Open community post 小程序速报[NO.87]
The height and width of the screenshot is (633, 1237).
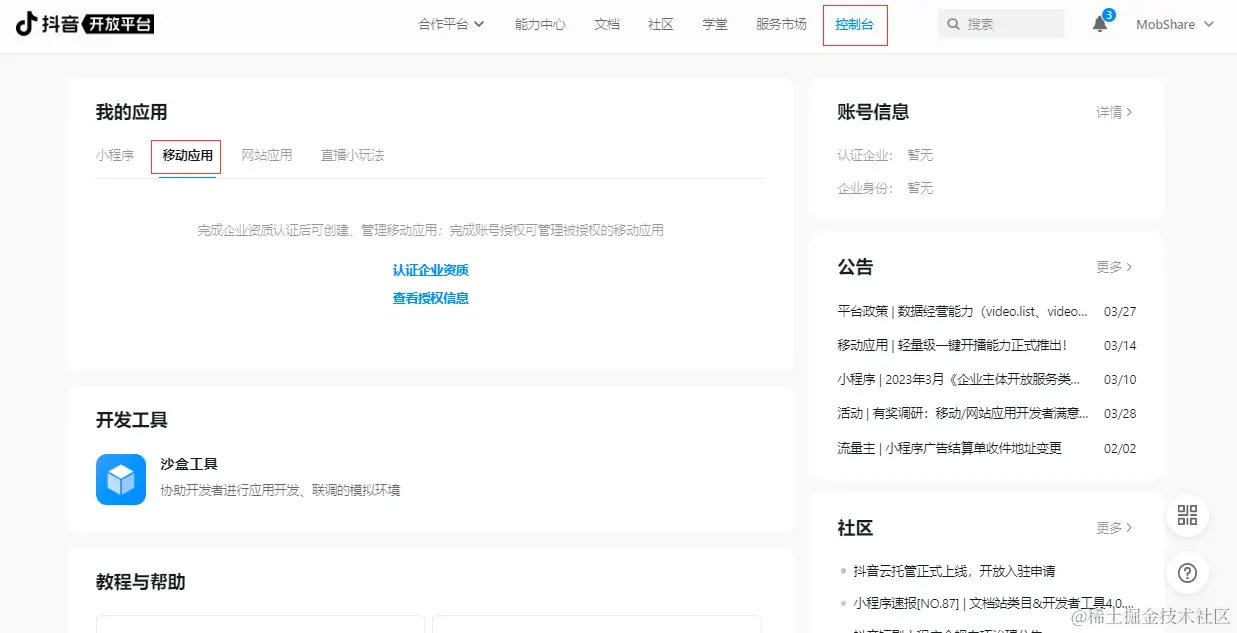coord(993,603)
